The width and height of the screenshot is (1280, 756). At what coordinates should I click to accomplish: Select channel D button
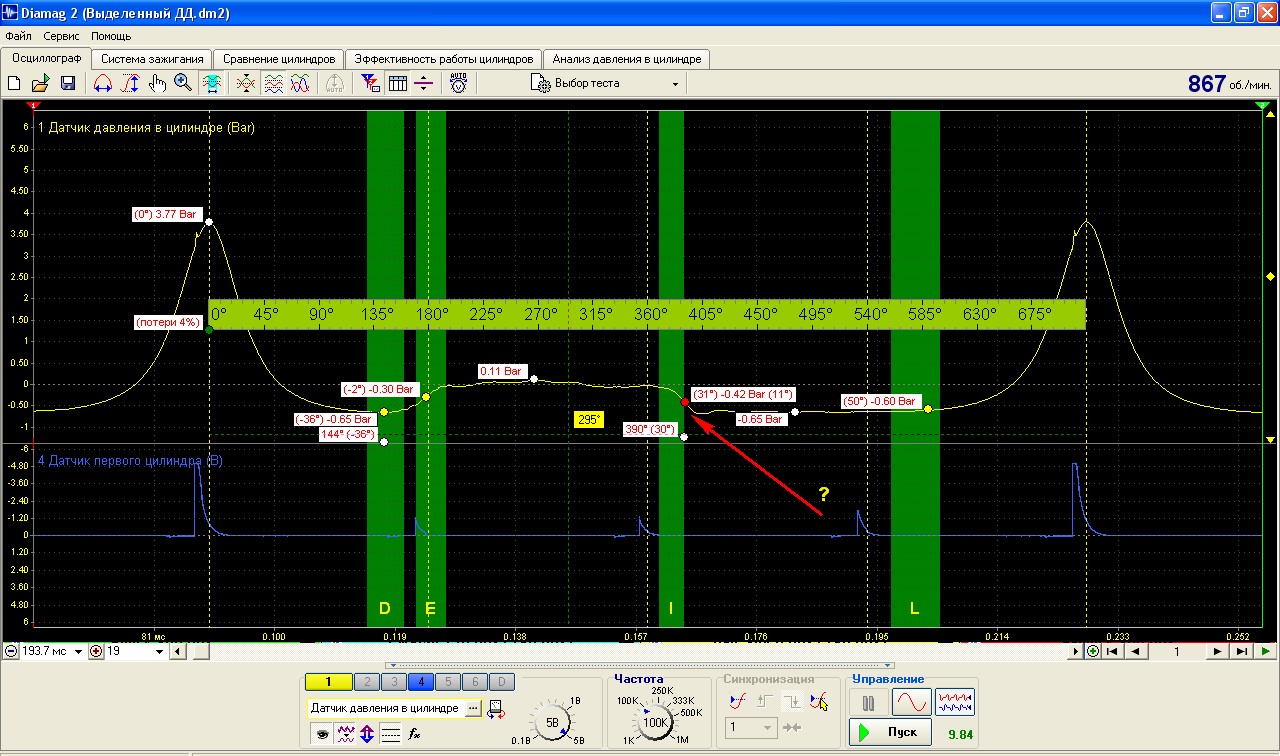502,682
